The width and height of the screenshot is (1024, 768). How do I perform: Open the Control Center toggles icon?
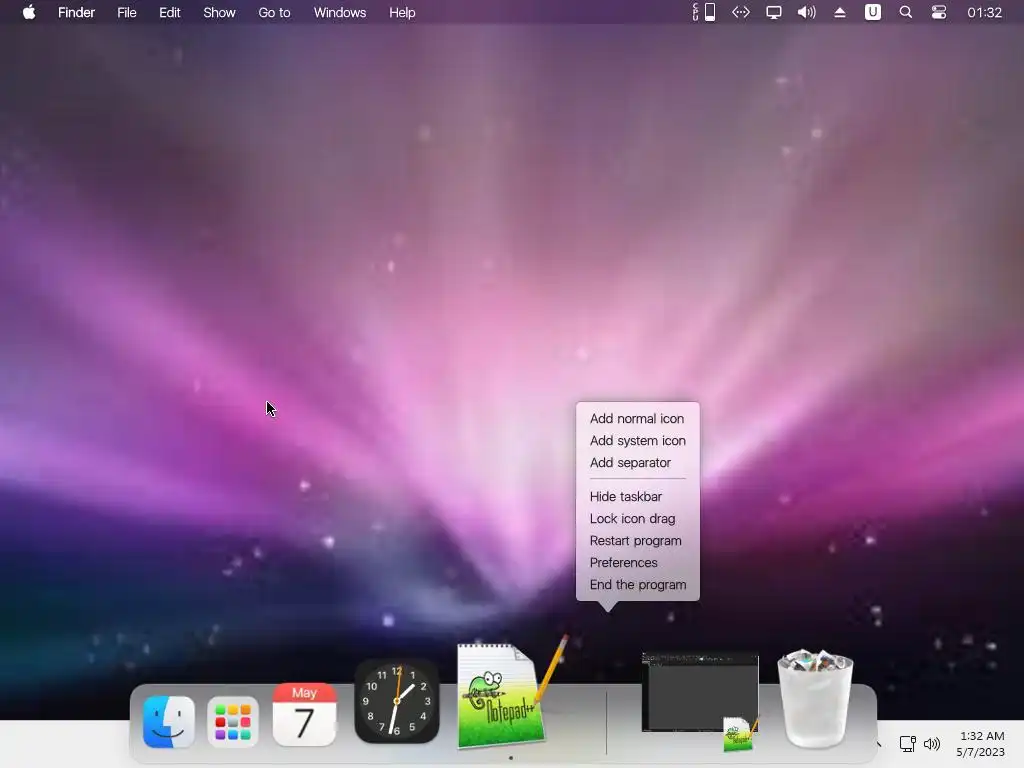(938, 12)
